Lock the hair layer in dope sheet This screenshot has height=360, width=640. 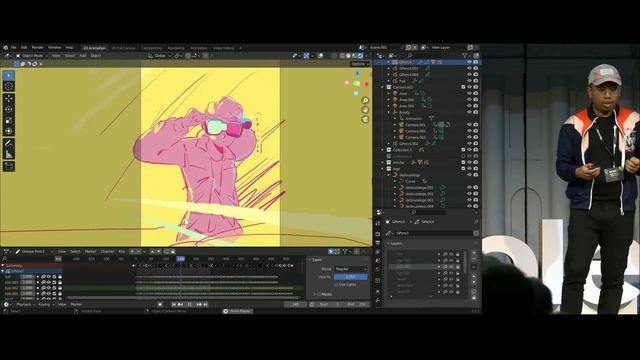(60, 277)
